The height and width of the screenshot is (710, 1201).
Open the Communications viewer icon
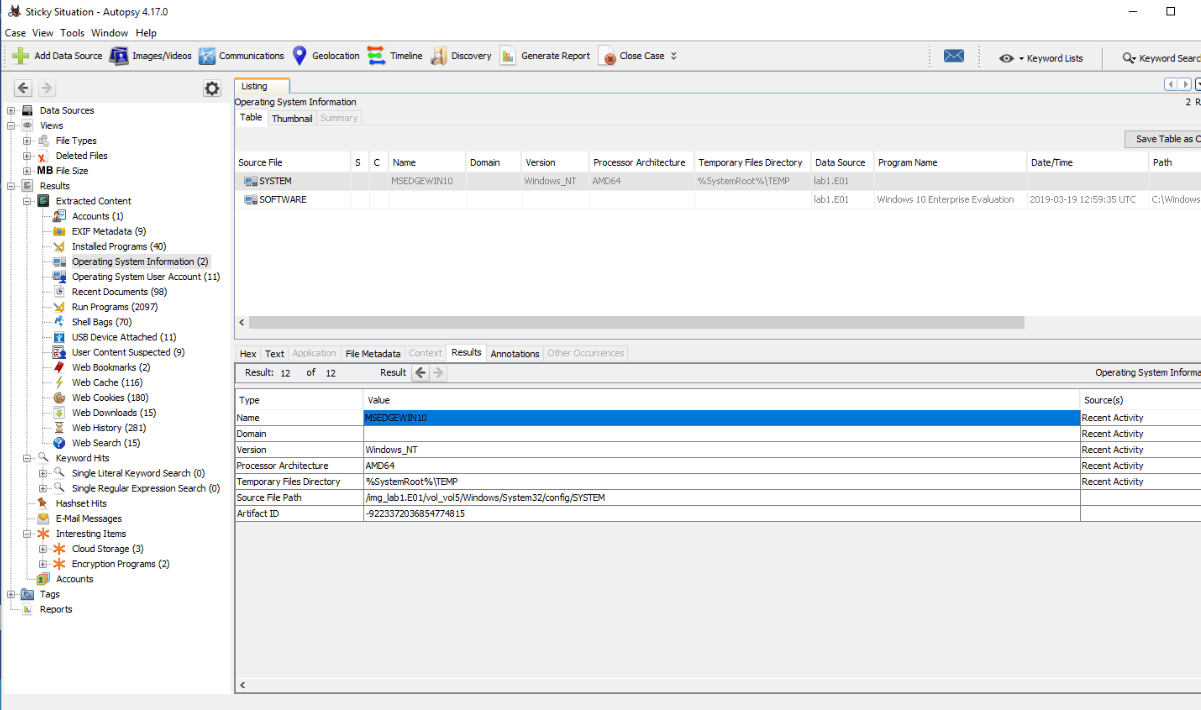[x=207, y=56]
